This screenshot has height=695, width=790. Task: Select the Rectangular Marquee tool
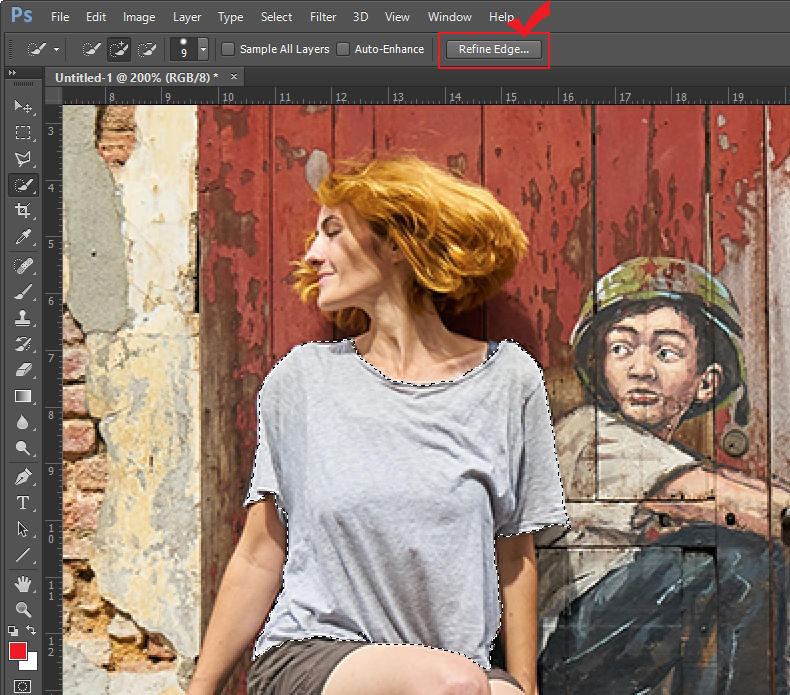coord(22,132)
